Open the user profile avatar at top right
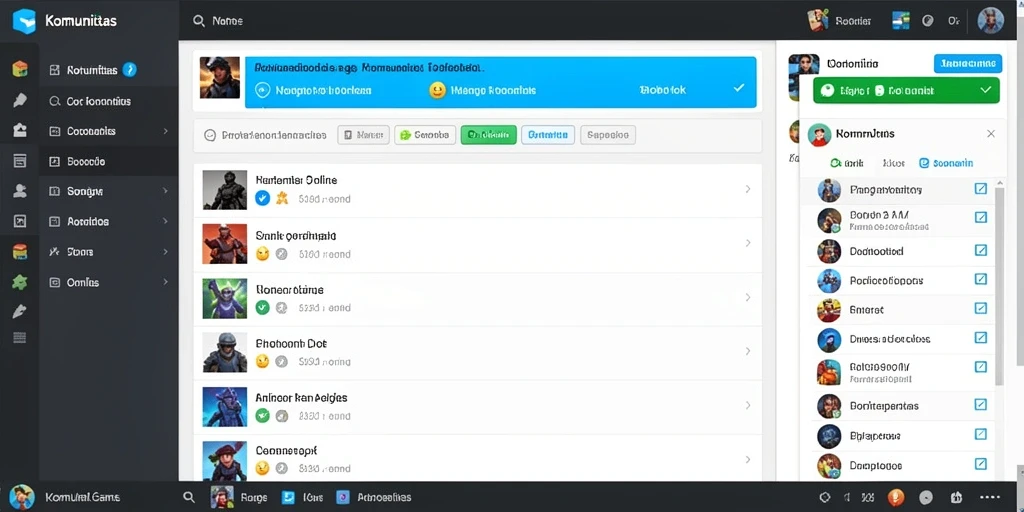This screenshot has width=1024, height=512. pos(990,21)
